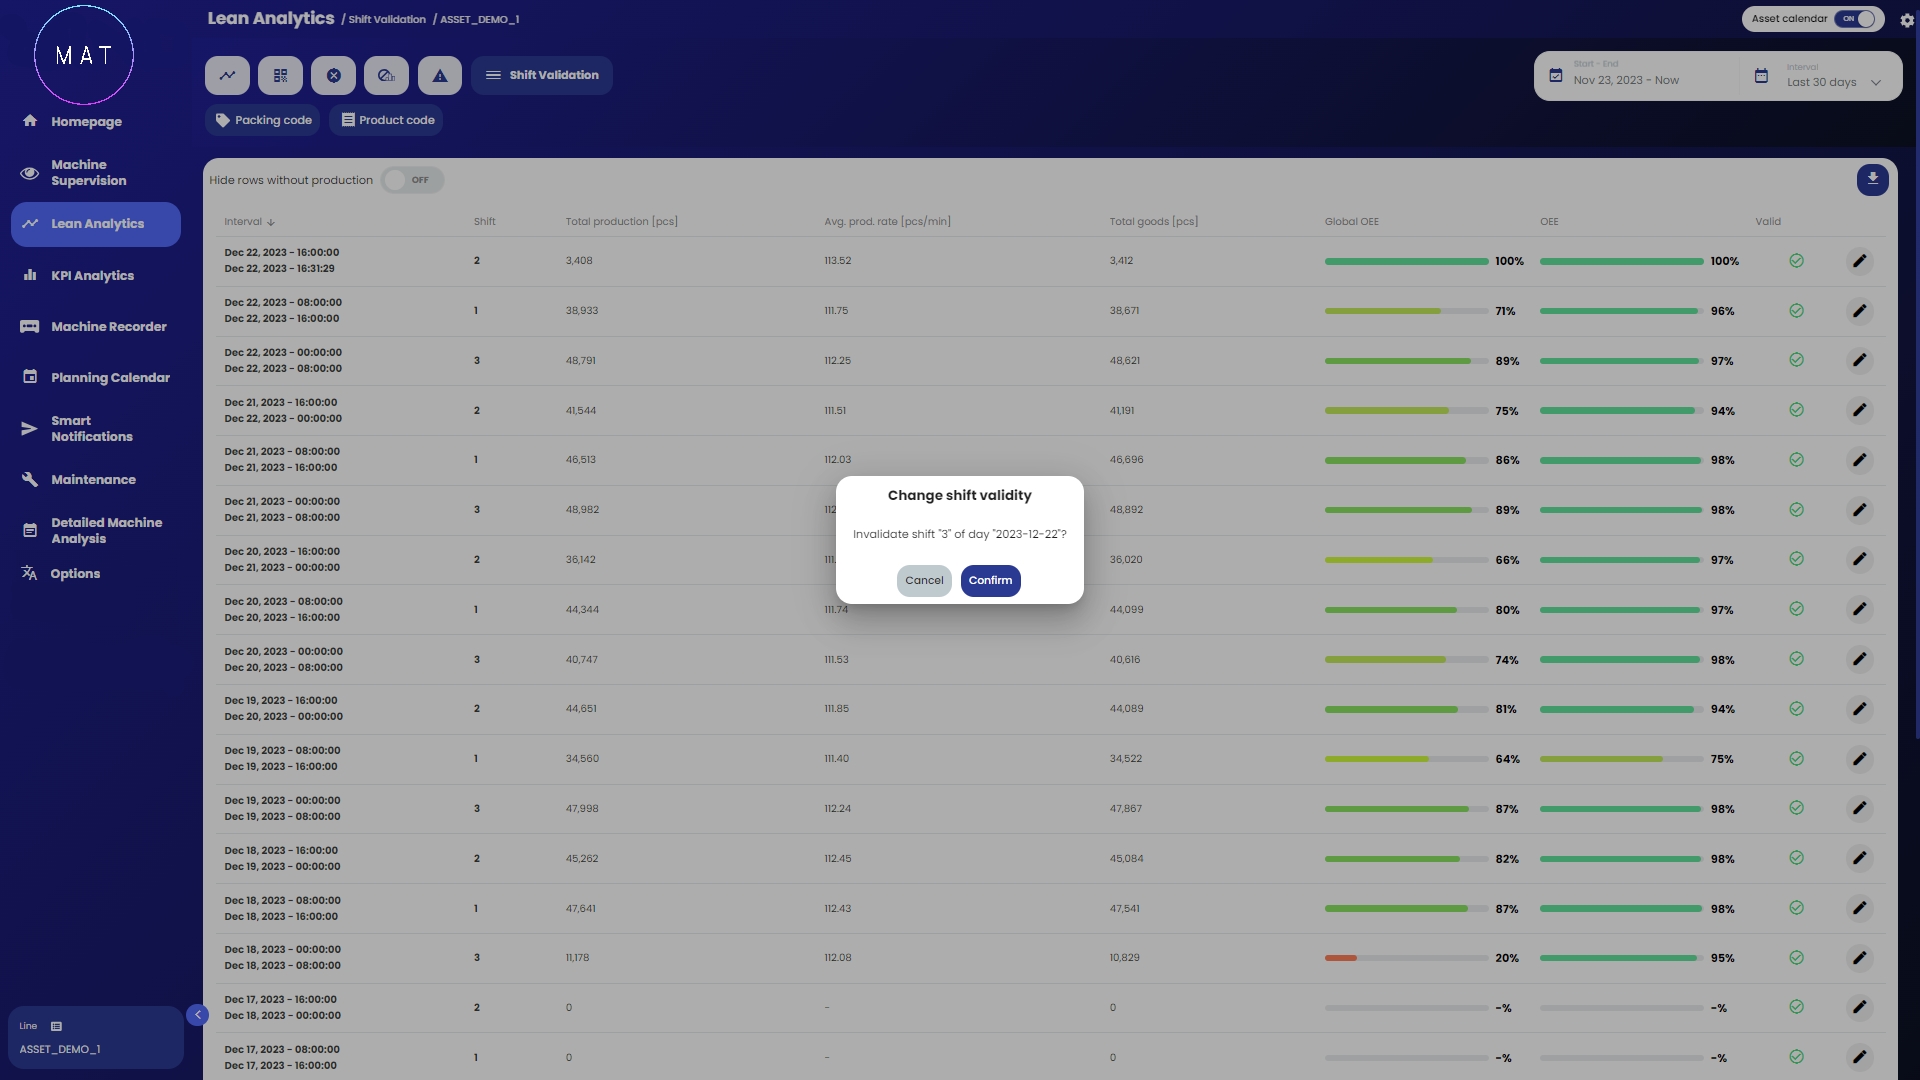Click the circled X toolbar icon
The width and height of the screenshot is (1920, 1080).
click(x=333, y=75)
